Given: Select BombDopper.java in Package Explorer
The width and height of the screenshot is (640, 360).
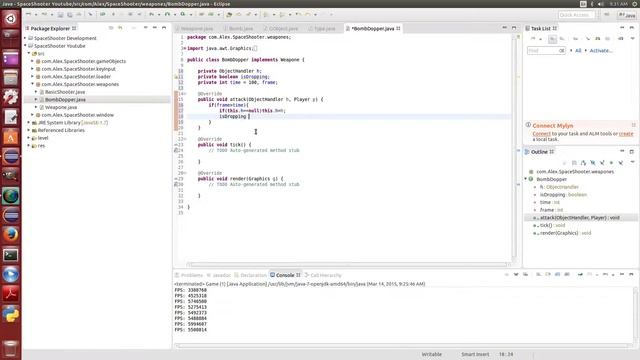Looking at the screenshot, I should pos(65,100).
